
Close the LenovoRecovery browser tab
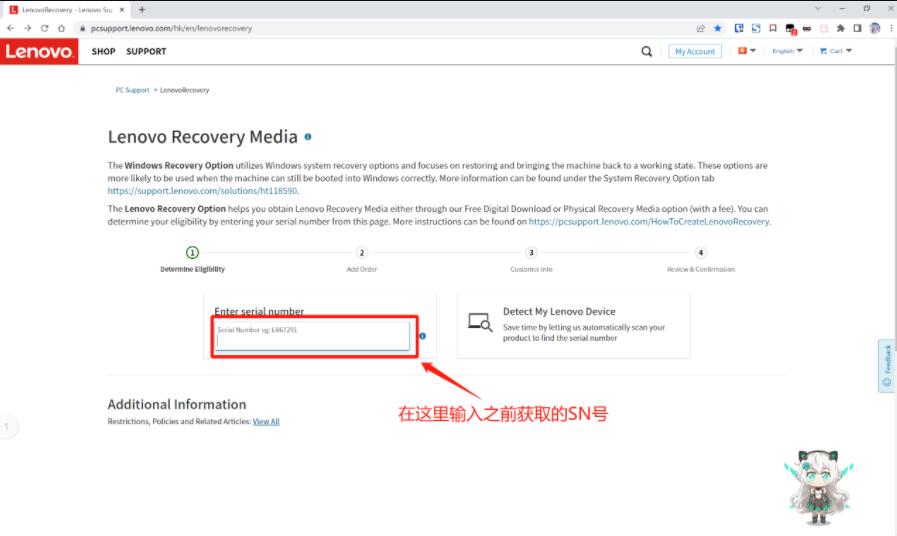[x=122, y=10]
